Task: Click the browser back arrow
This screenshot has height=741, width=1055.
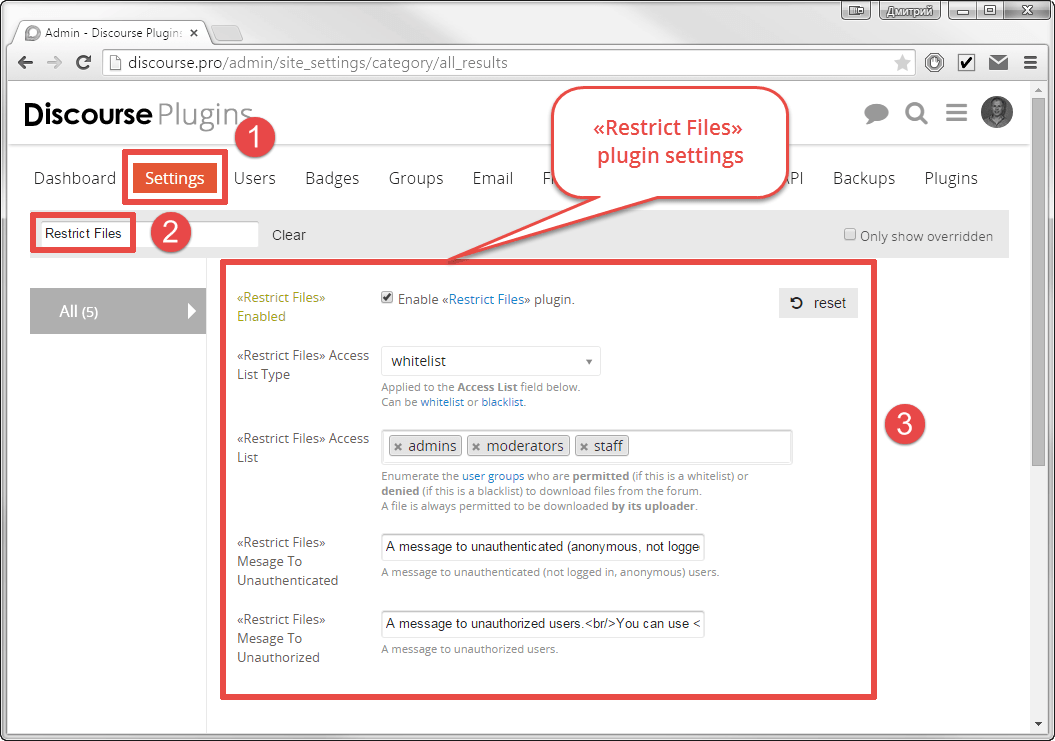Action: click(26, 63)
